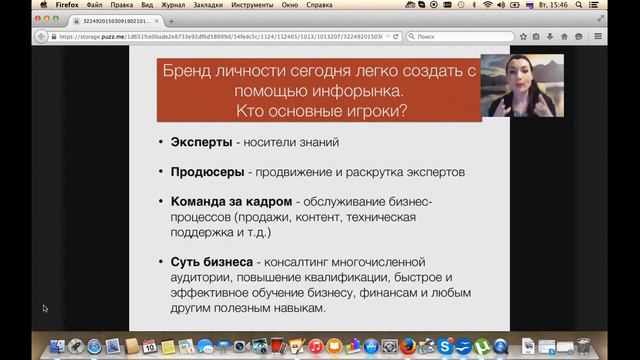Check the battery status icon
The image size is (640, 360).
point(515,5)
